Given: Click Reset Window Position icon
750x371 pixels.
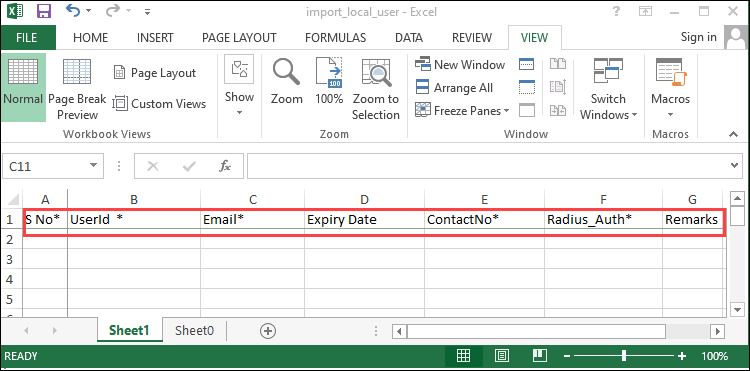Looking at the screenshot, I should click(x=558, y=110).
